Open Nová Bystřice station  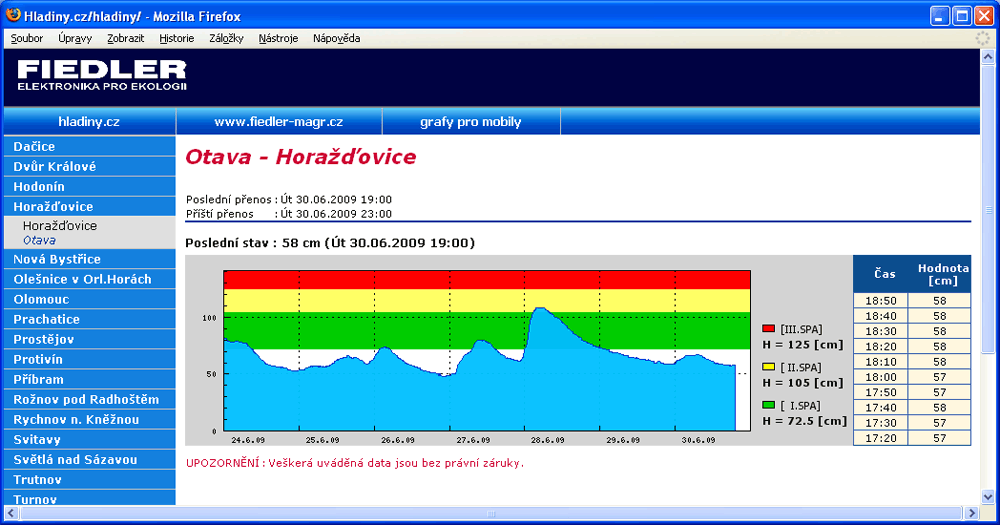point(89,259)
